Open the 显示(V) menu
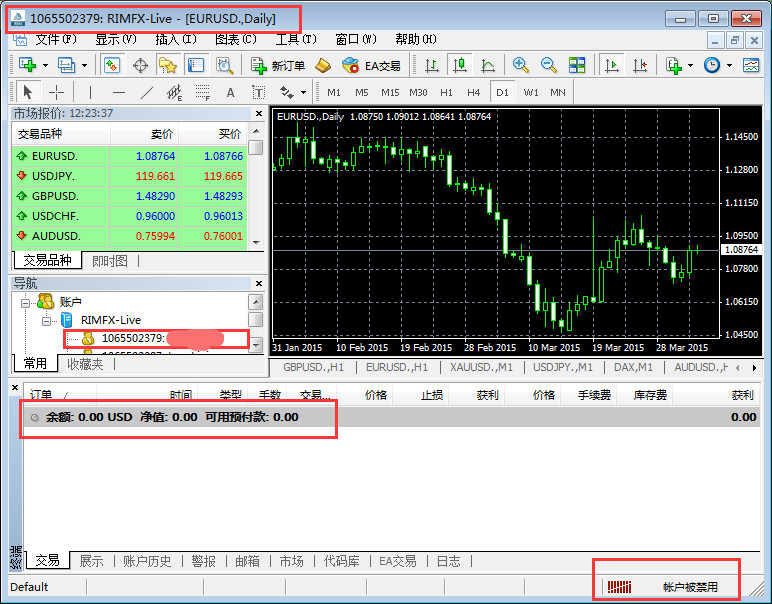 116,39
